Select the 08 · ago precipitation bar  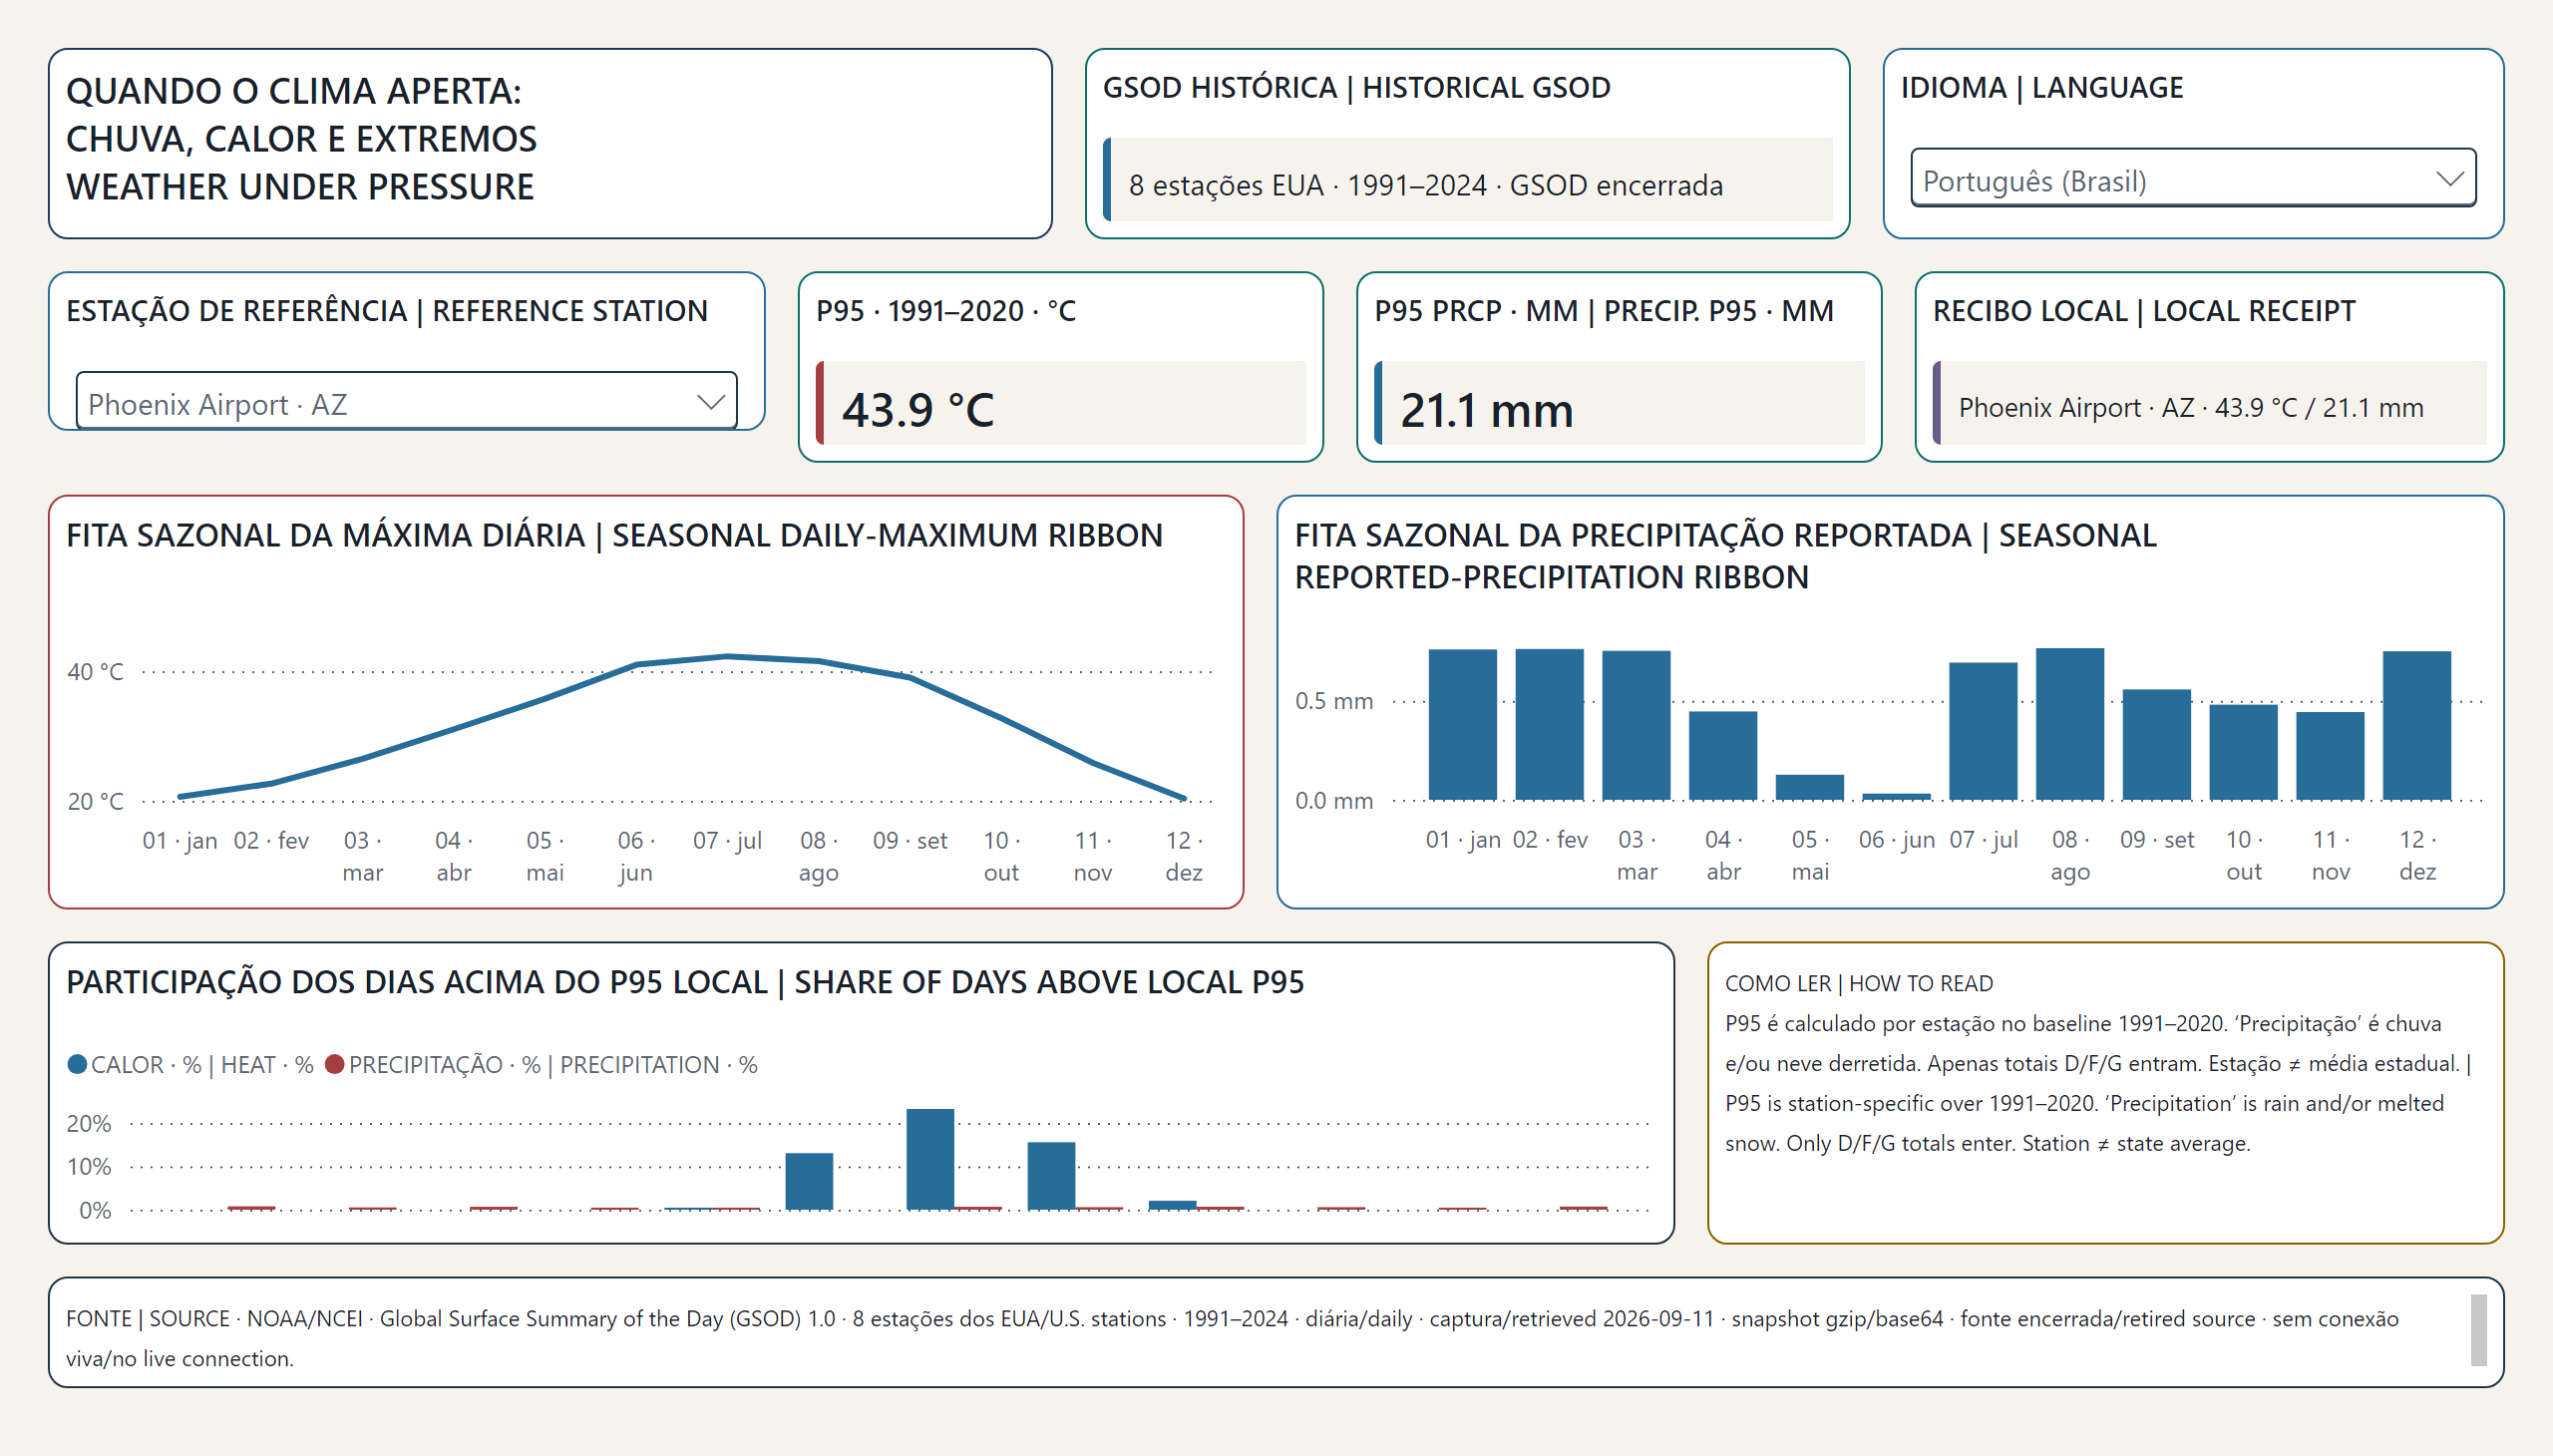[2069, 724]
